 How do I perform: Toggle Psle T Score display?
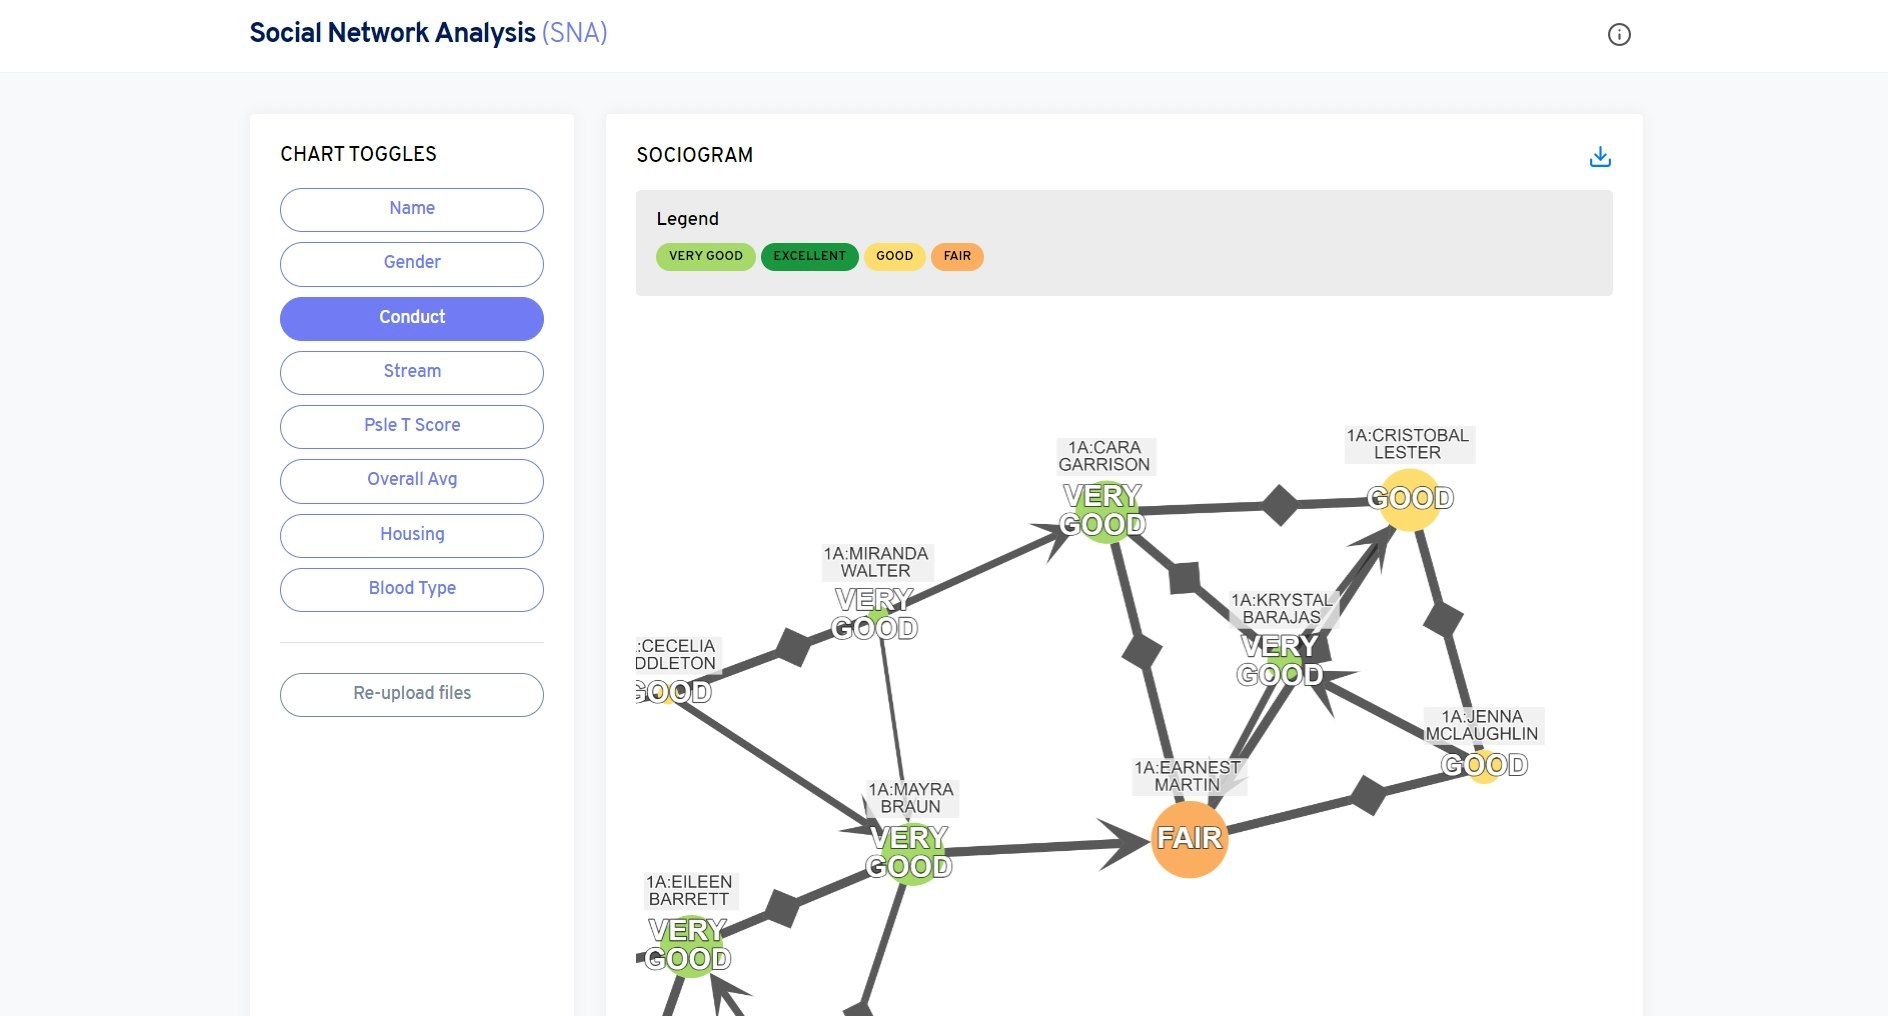411,426
